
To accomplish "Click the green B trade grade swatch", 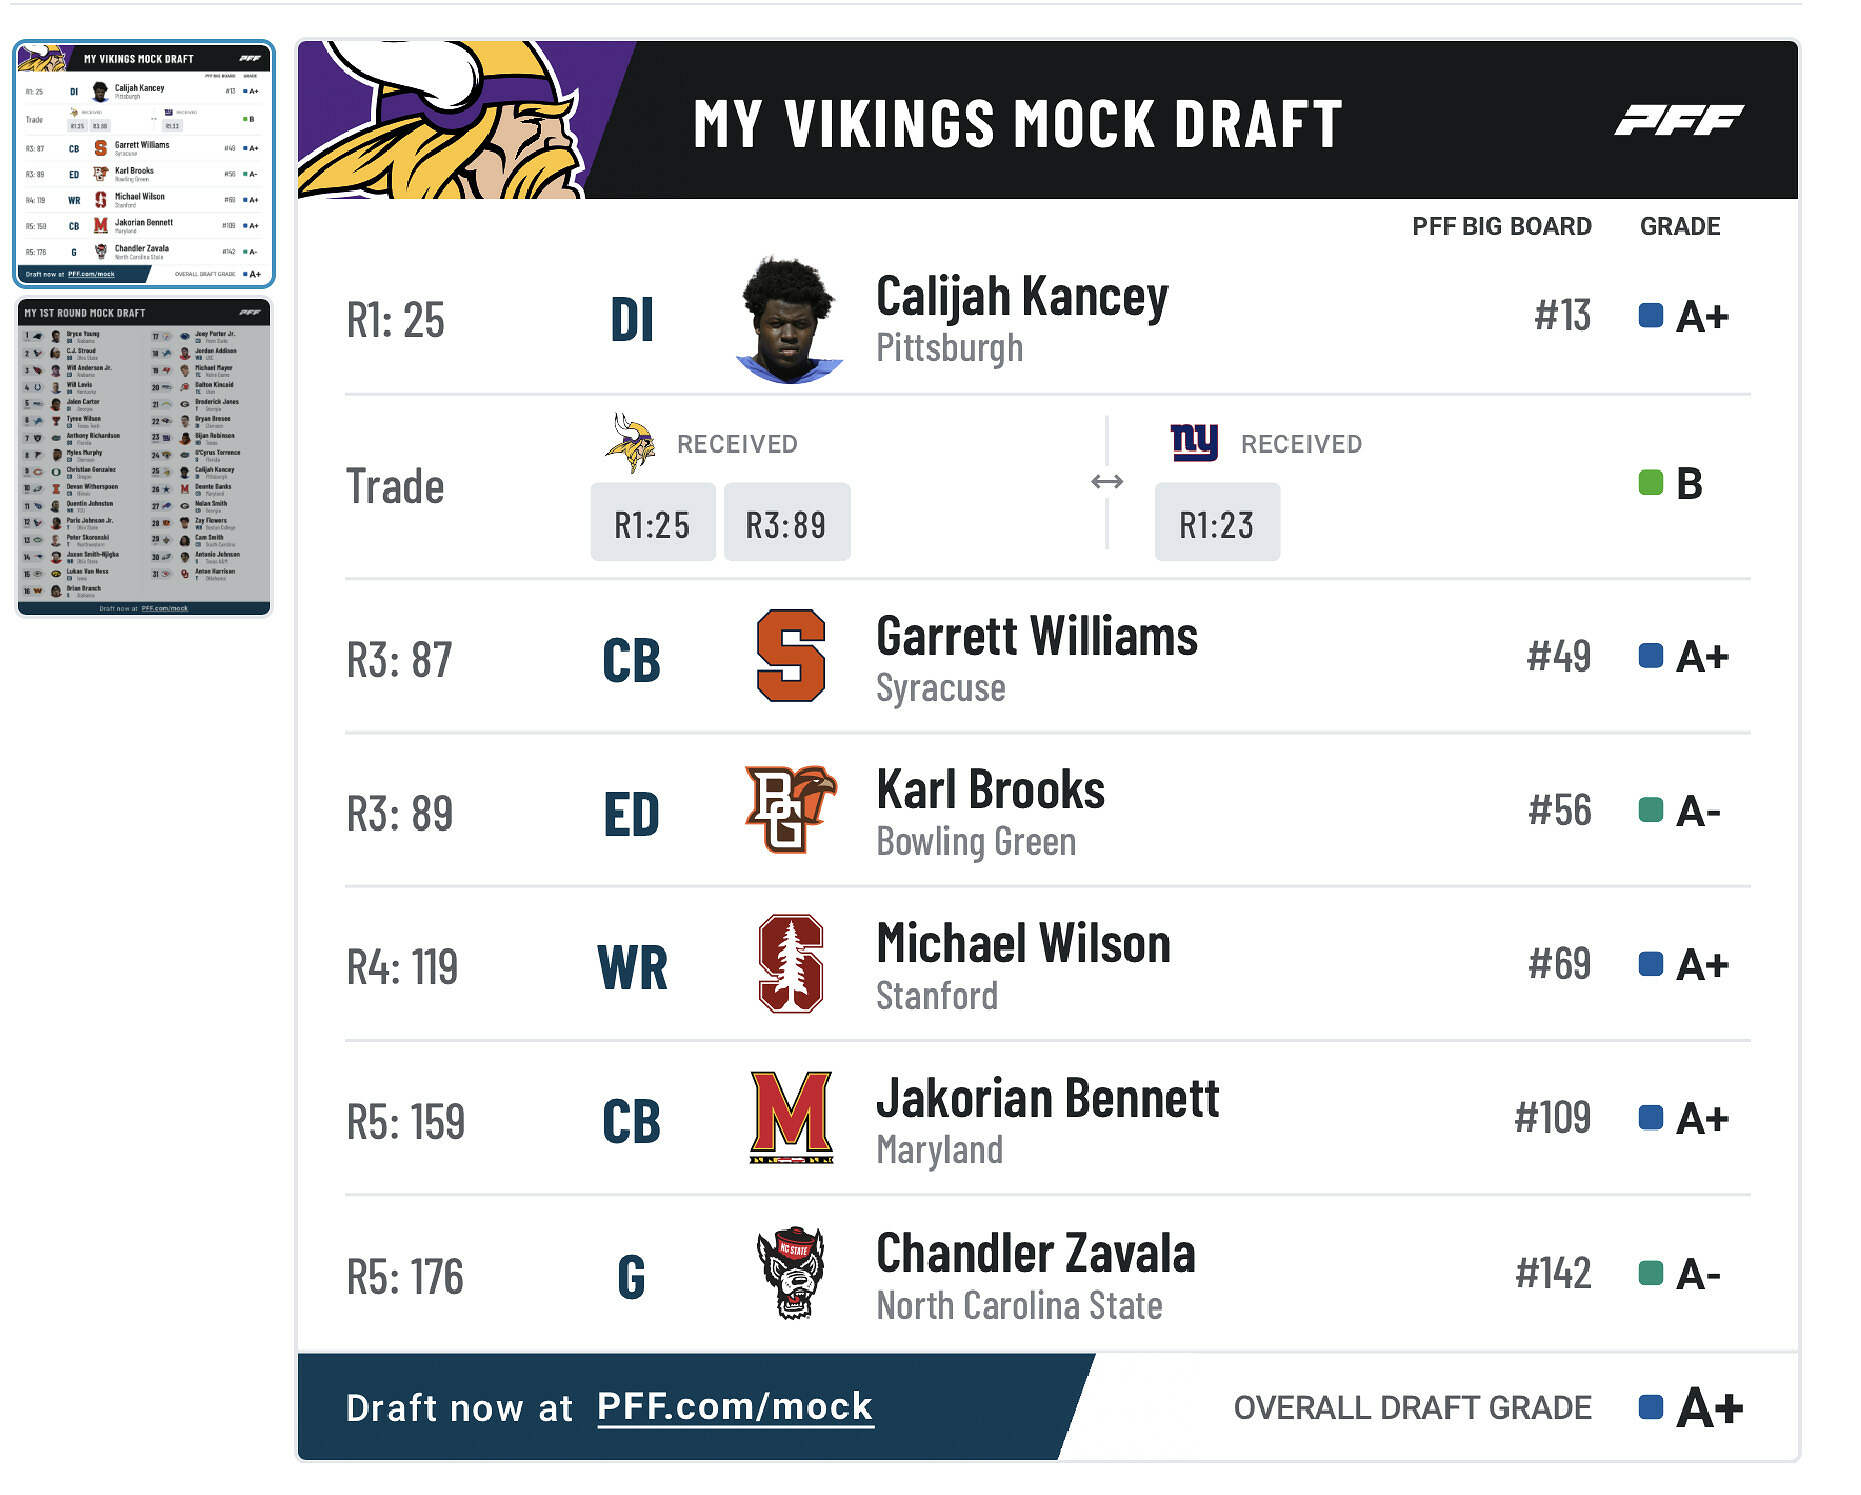I will point(1650,483).
